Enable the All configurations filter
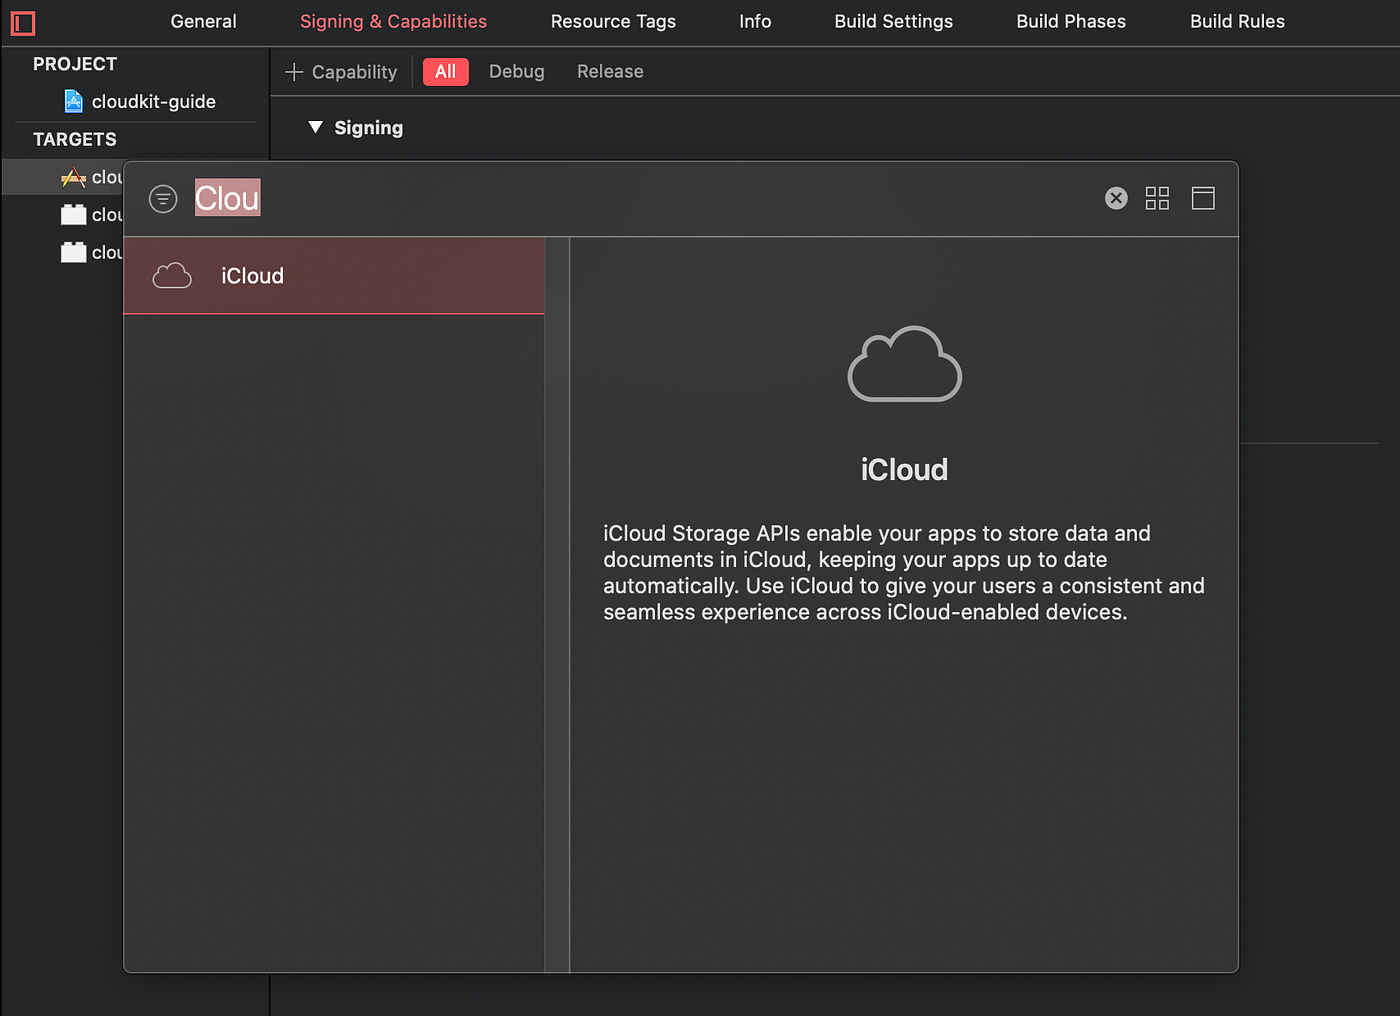The height and width of the screenshot is (1016, 1400). [445, 71]
